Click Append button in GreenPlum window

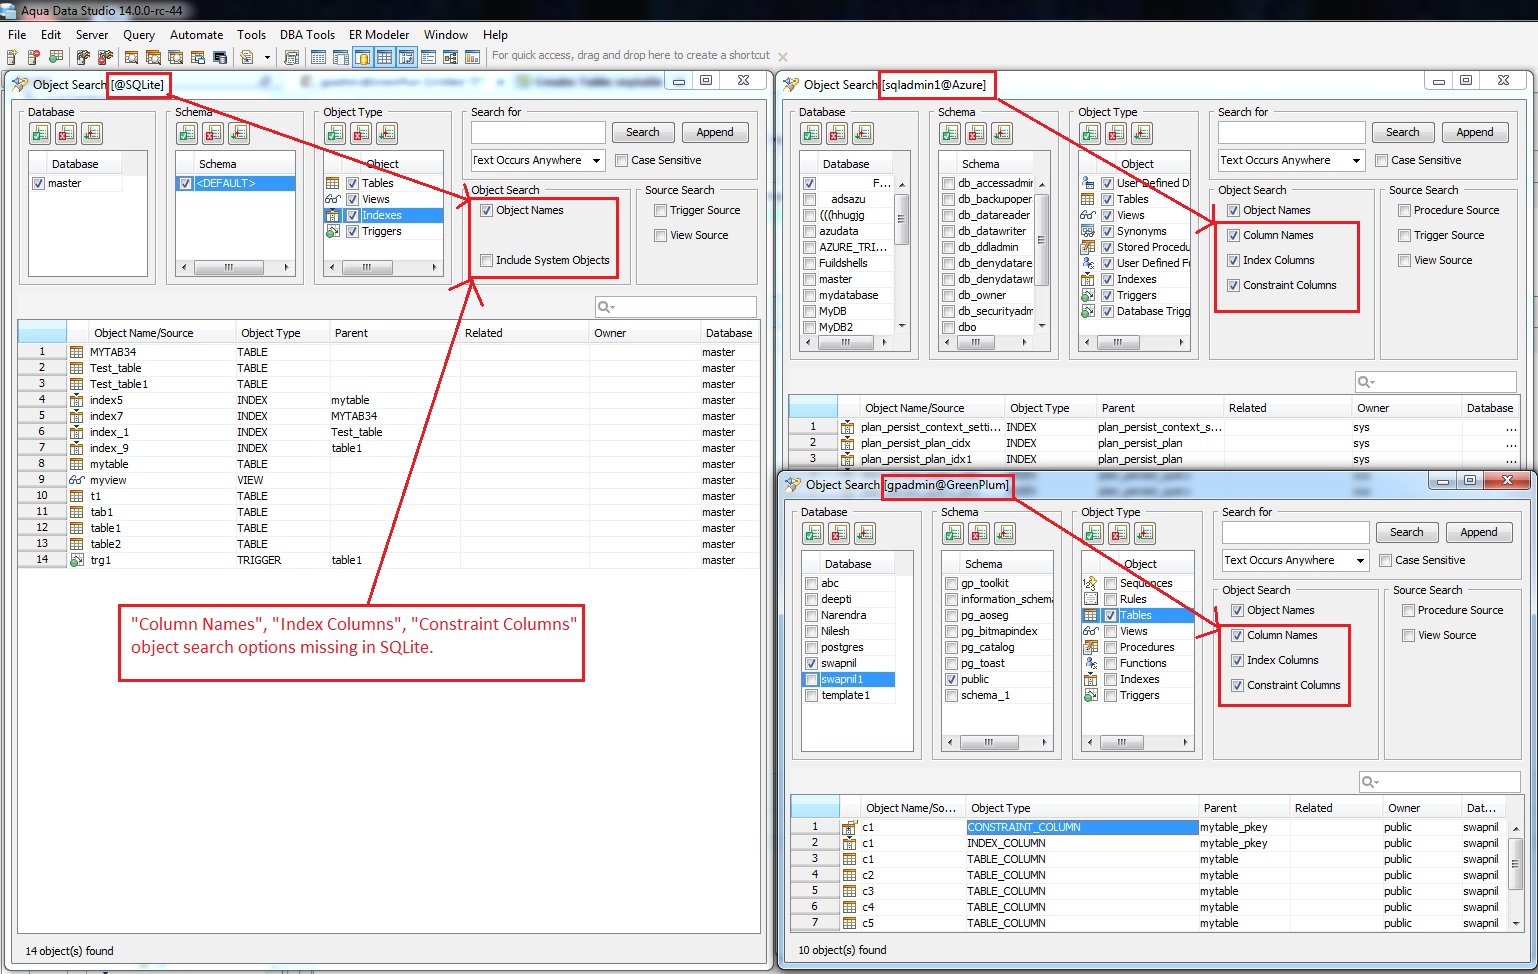(1479, 532)
